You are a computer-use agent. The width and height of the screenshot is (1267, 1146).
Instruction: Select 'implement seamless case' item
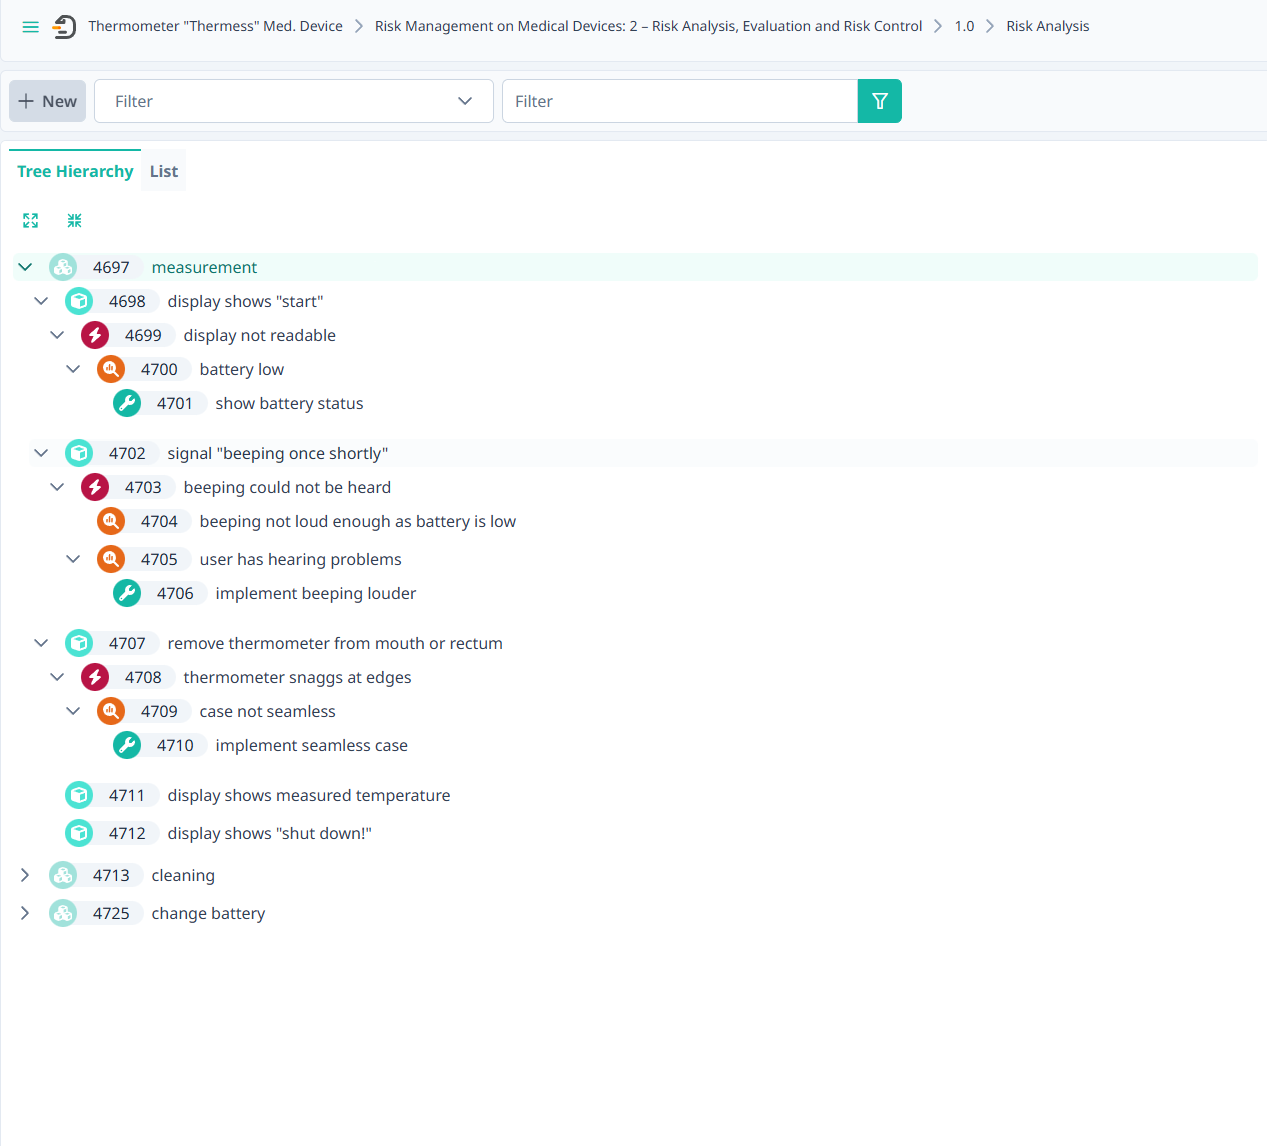tap(311, 745)
